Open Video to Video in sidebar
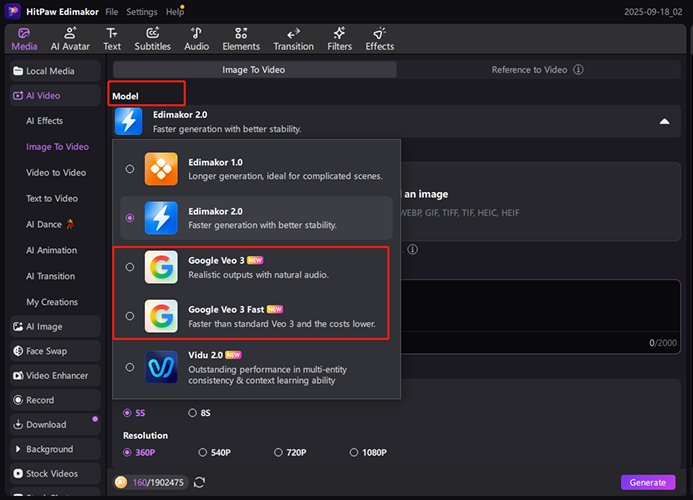693x500 pixels. (x=56, y=173)
